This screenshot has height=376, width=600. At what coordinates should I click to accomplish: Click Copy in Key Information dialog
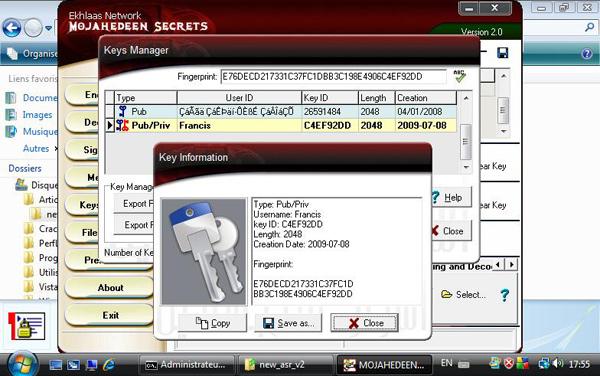tap(212, 323)
